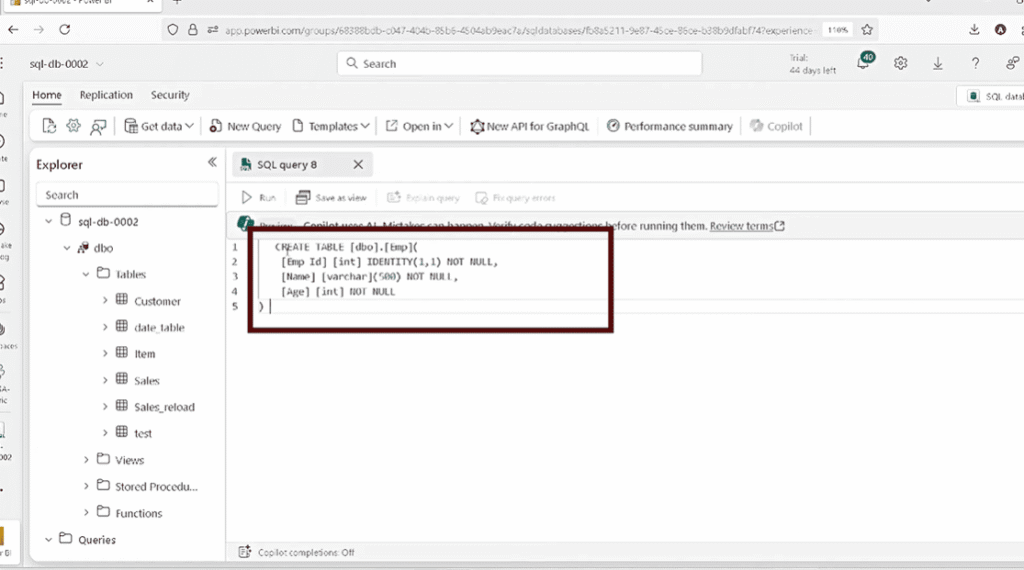Click the download icon in Fabric header
The height and width of the screenshot is (570, 1024).
(938, 63)
